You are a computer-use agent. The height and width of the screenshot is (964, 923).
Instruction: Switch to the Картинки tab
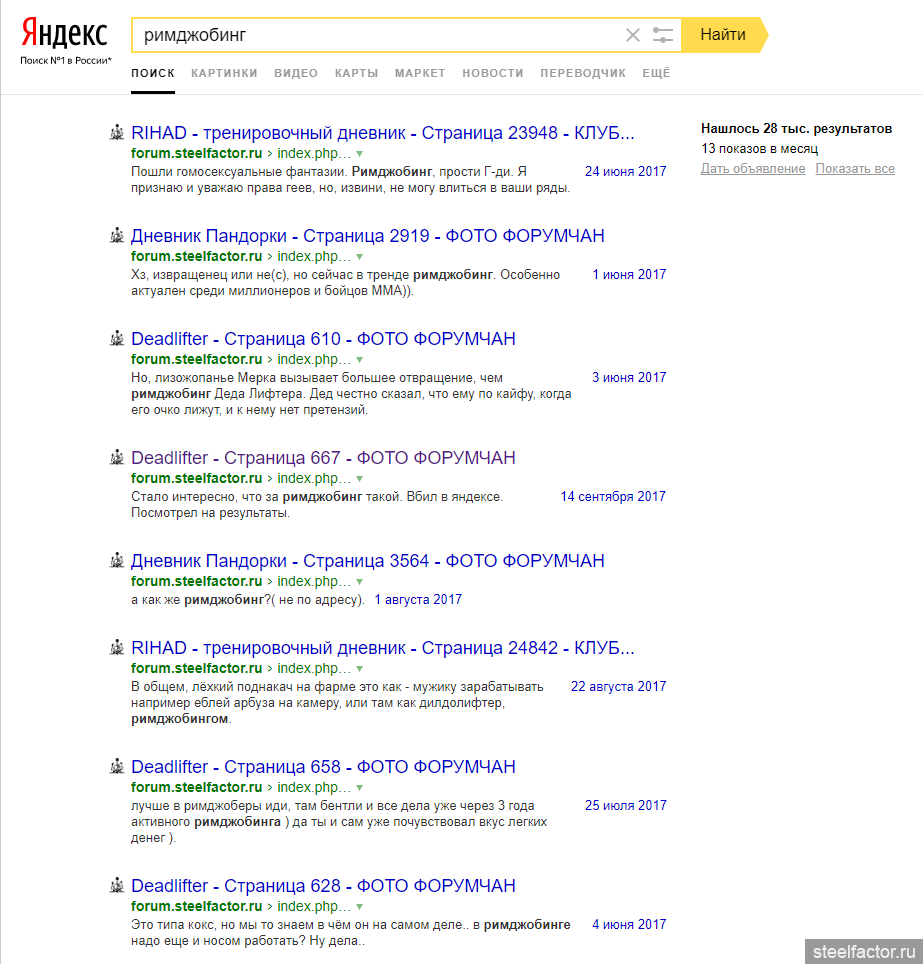pyautogui.click(x=224, y=73)
